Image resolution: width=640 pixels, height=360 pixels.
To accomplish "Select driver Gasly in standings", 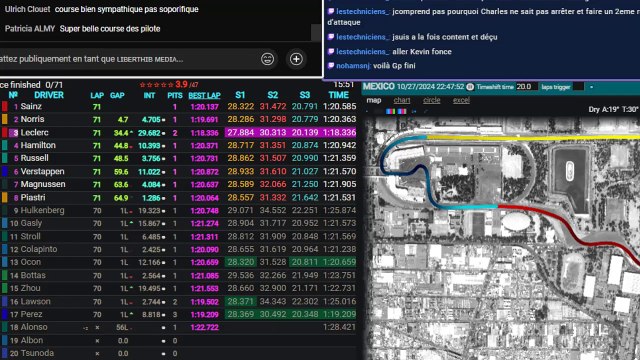I will (31, 223).
